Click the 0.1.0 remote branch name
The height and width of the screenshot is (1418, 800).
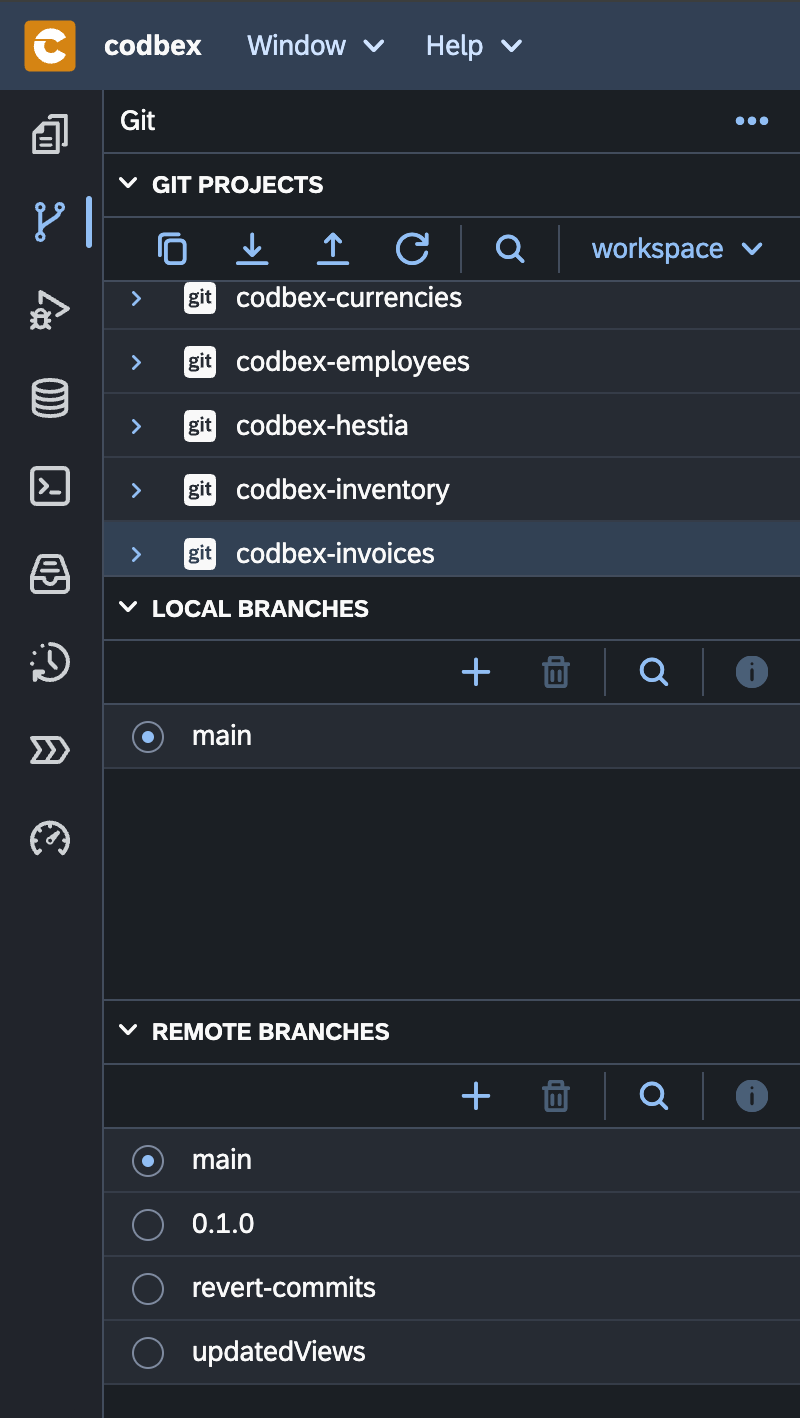[x=223, y=1224]
